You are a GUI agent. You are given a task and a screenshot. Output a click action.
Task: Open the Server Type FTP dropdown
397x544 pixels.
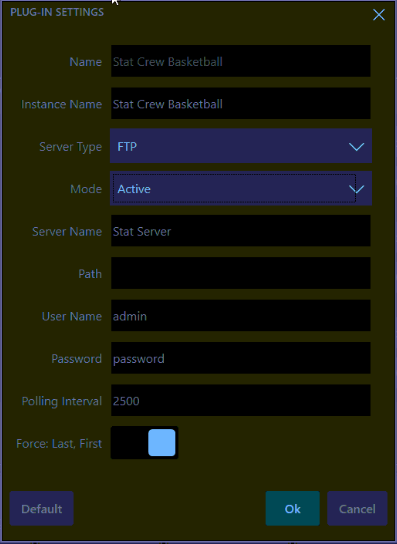coord(241,146)
